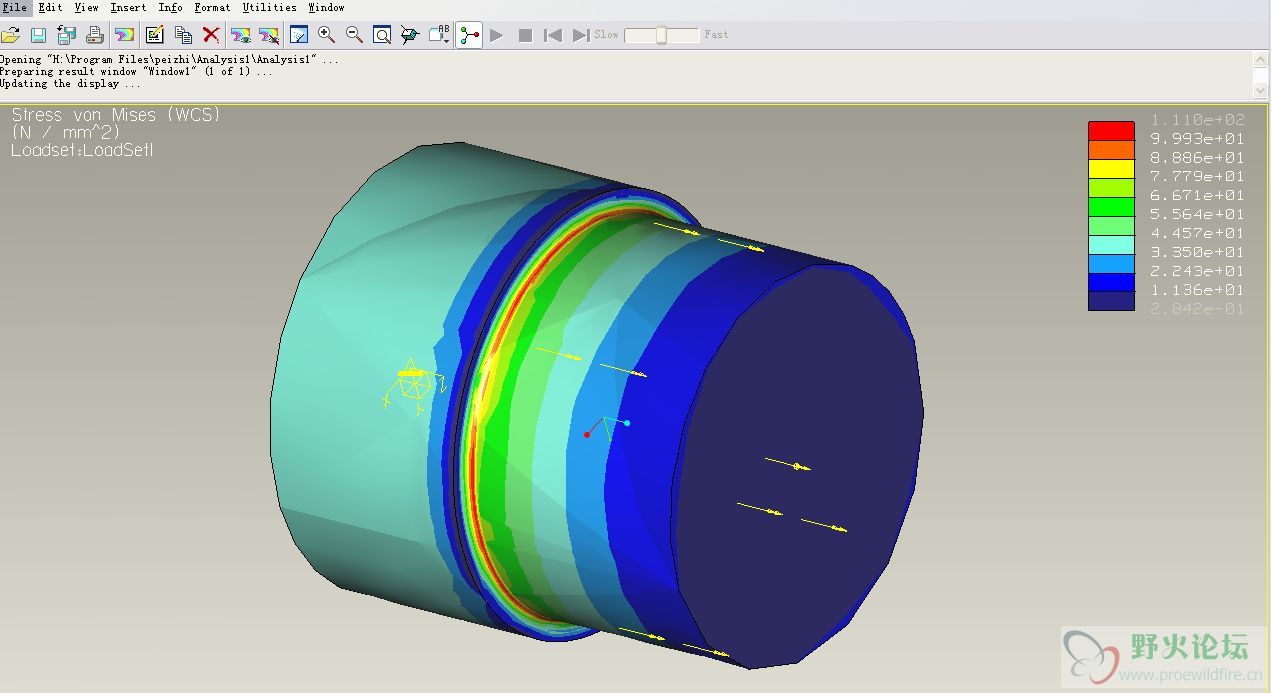Click the orange legend color swatch

click(1111, 150)
